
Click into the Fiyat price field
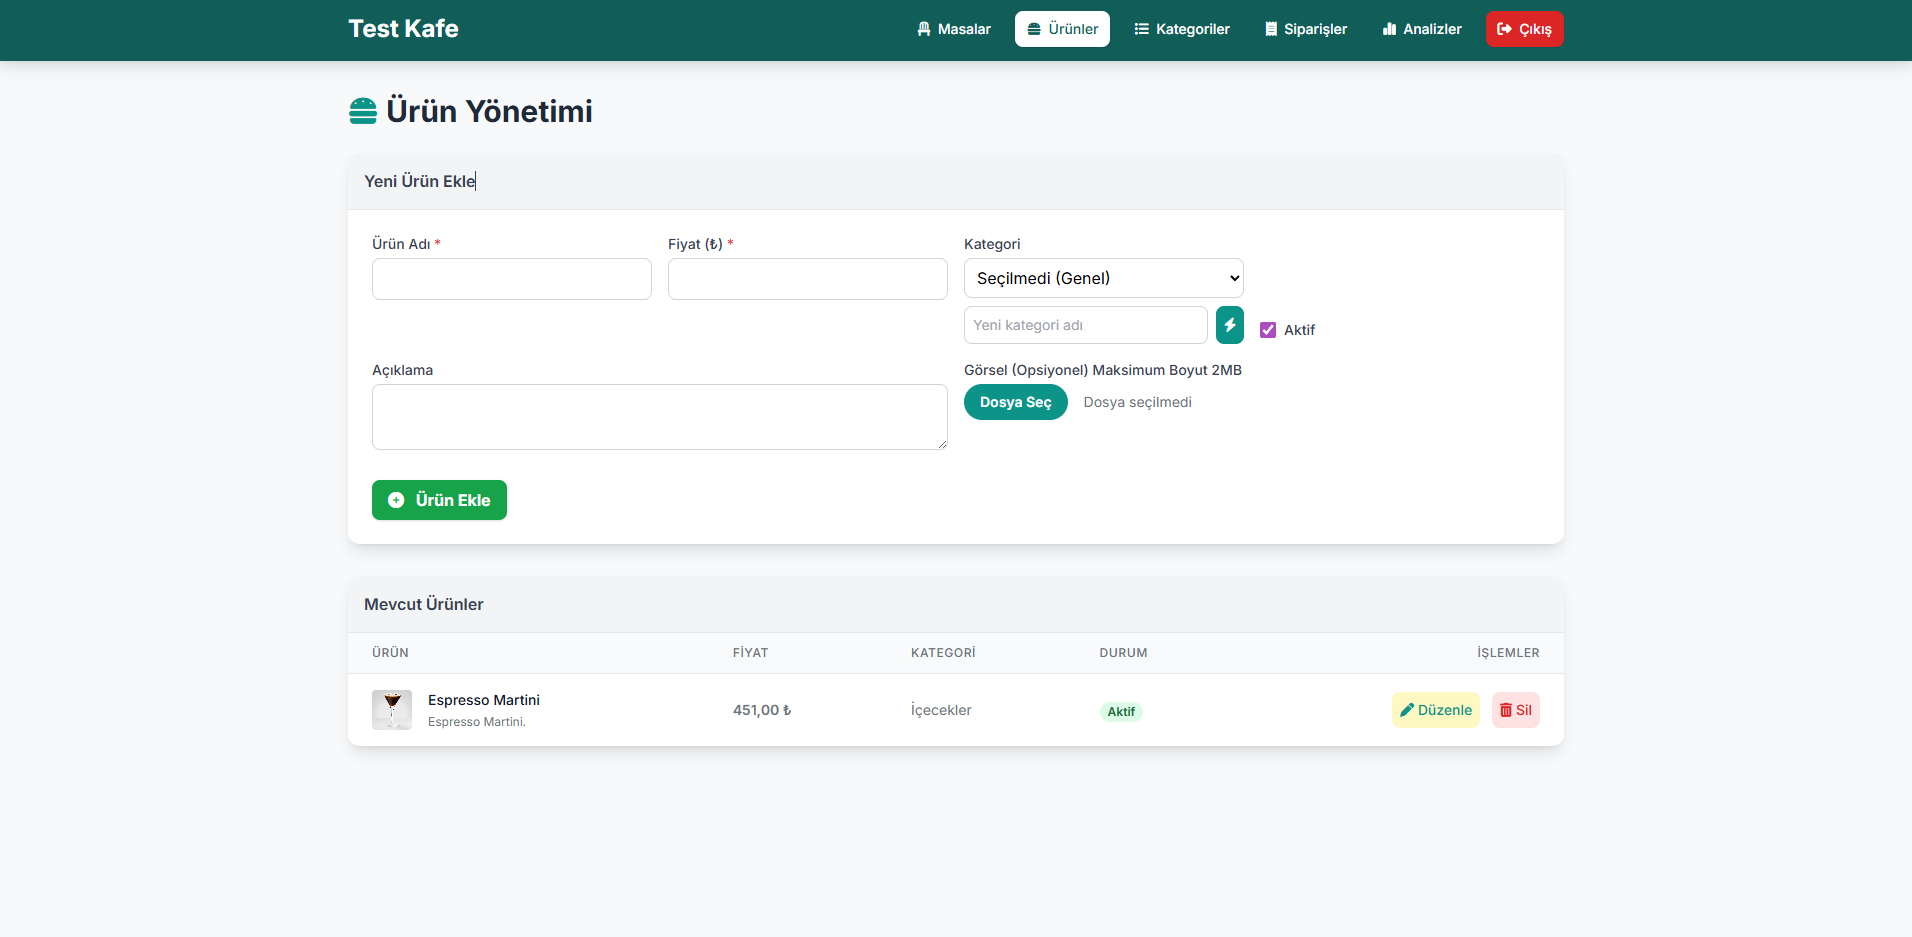click(x=807, y=279)
